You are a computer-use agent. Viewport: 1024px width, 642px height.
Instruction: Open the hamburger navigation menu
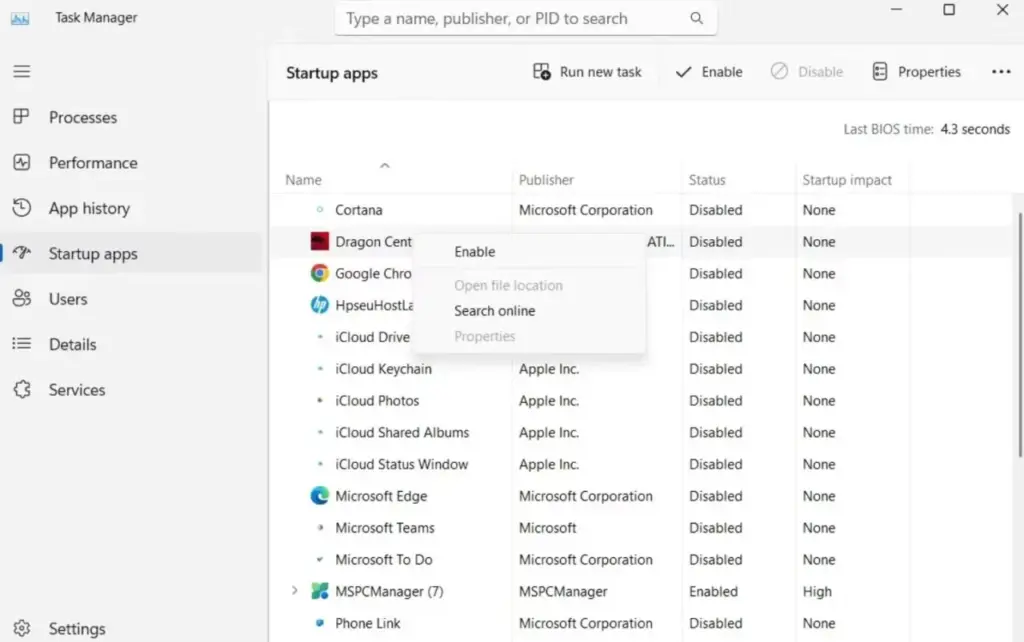21,72
